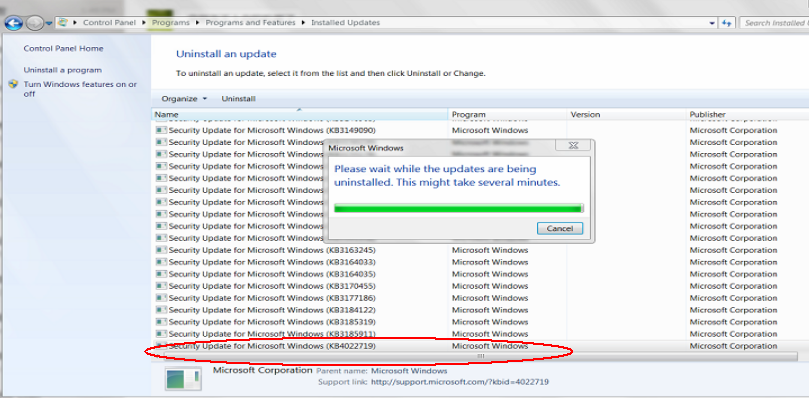This screenshot has height=398, width=809.
Task: Click the shield icon beside Turn Windows features
Action: tap(14, 85)
